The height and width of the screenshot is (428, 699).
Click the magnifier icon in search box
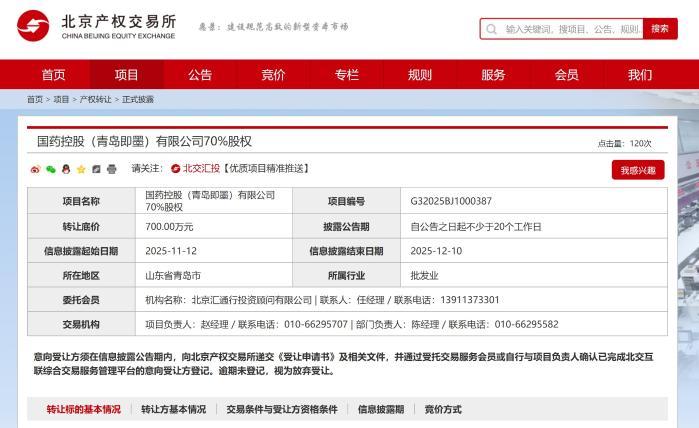tap(491, 29)
